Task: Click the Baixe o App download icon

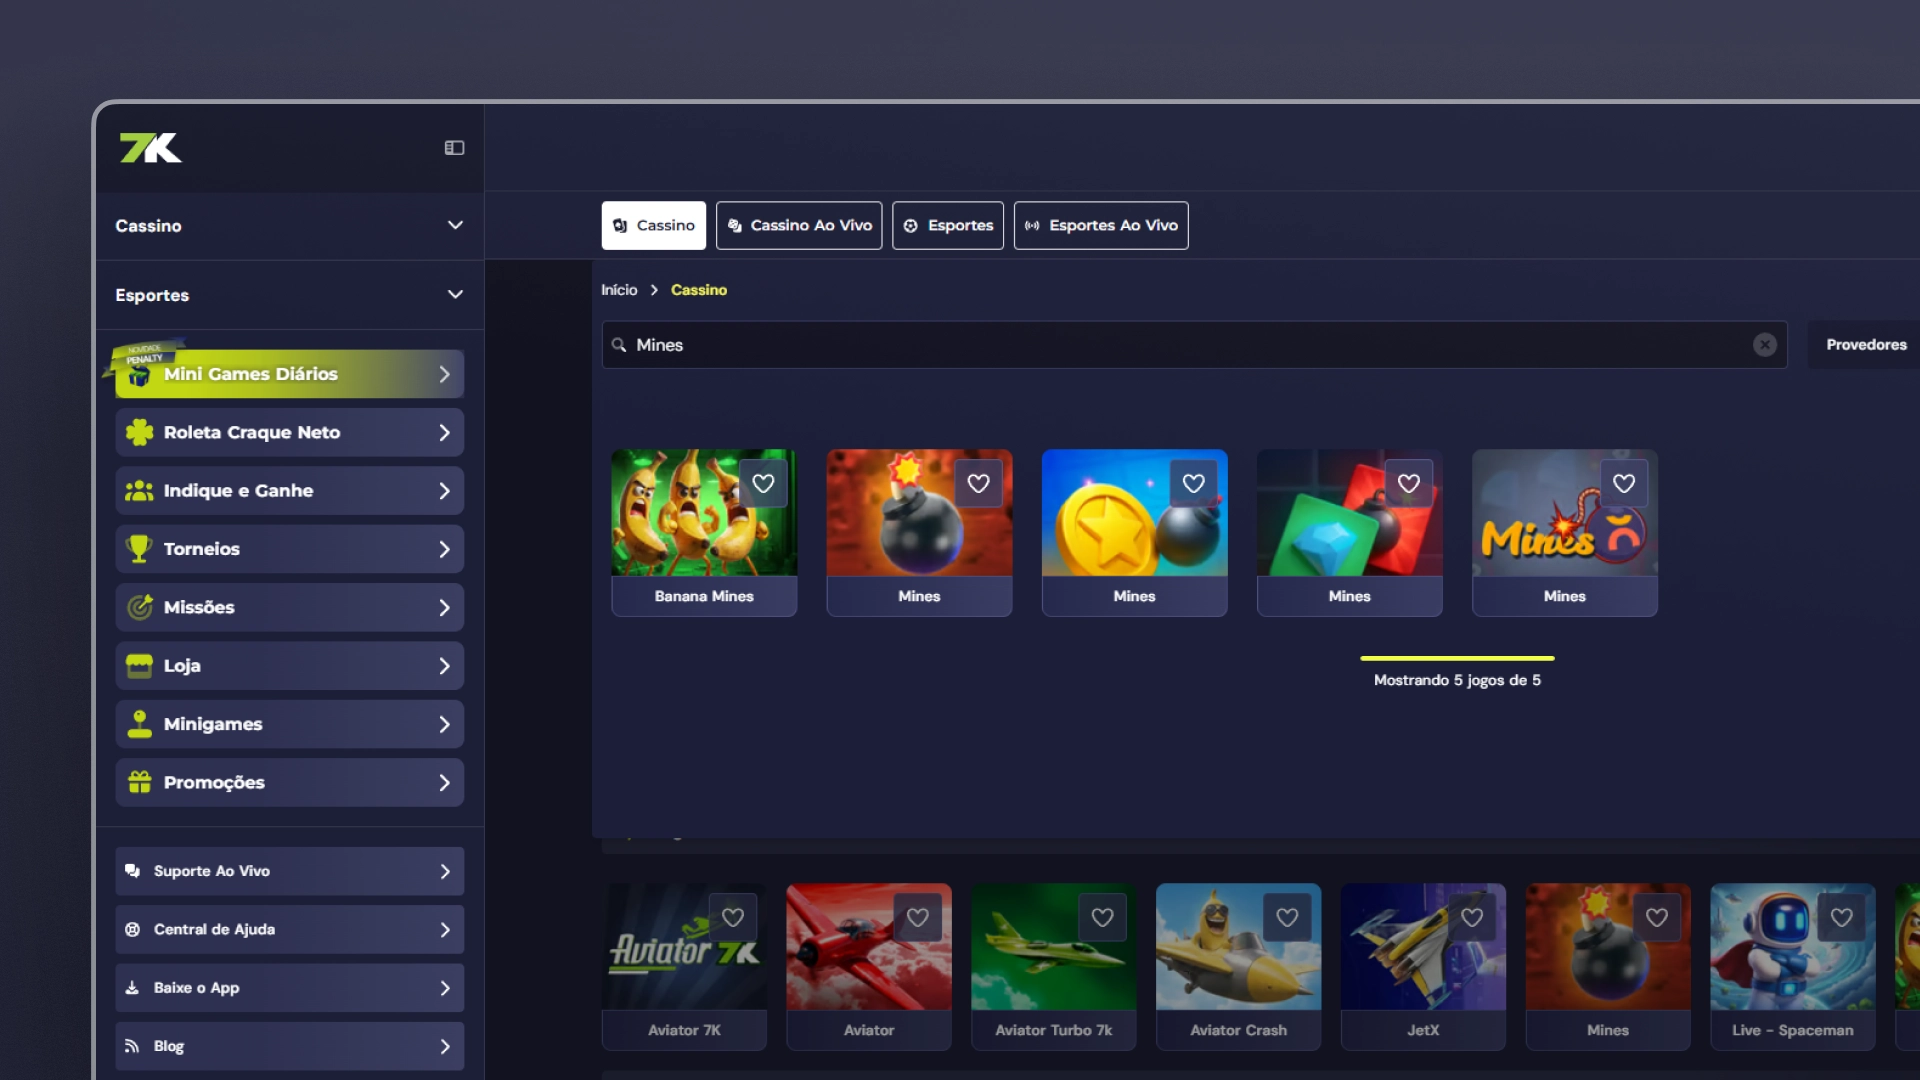Action: [x=132, y=988]
